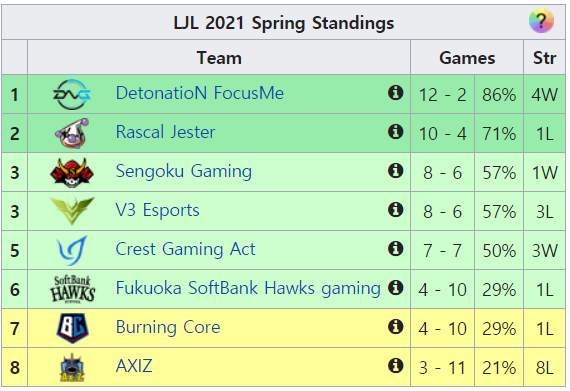Viewport: 570px width, 391px height.
Task: Open the Rascal Jester team link
Action: click(x=165, y=132)
